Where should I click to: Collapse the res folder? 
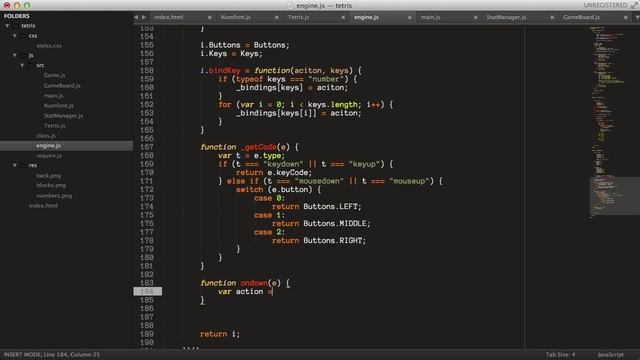pos(15,165)
